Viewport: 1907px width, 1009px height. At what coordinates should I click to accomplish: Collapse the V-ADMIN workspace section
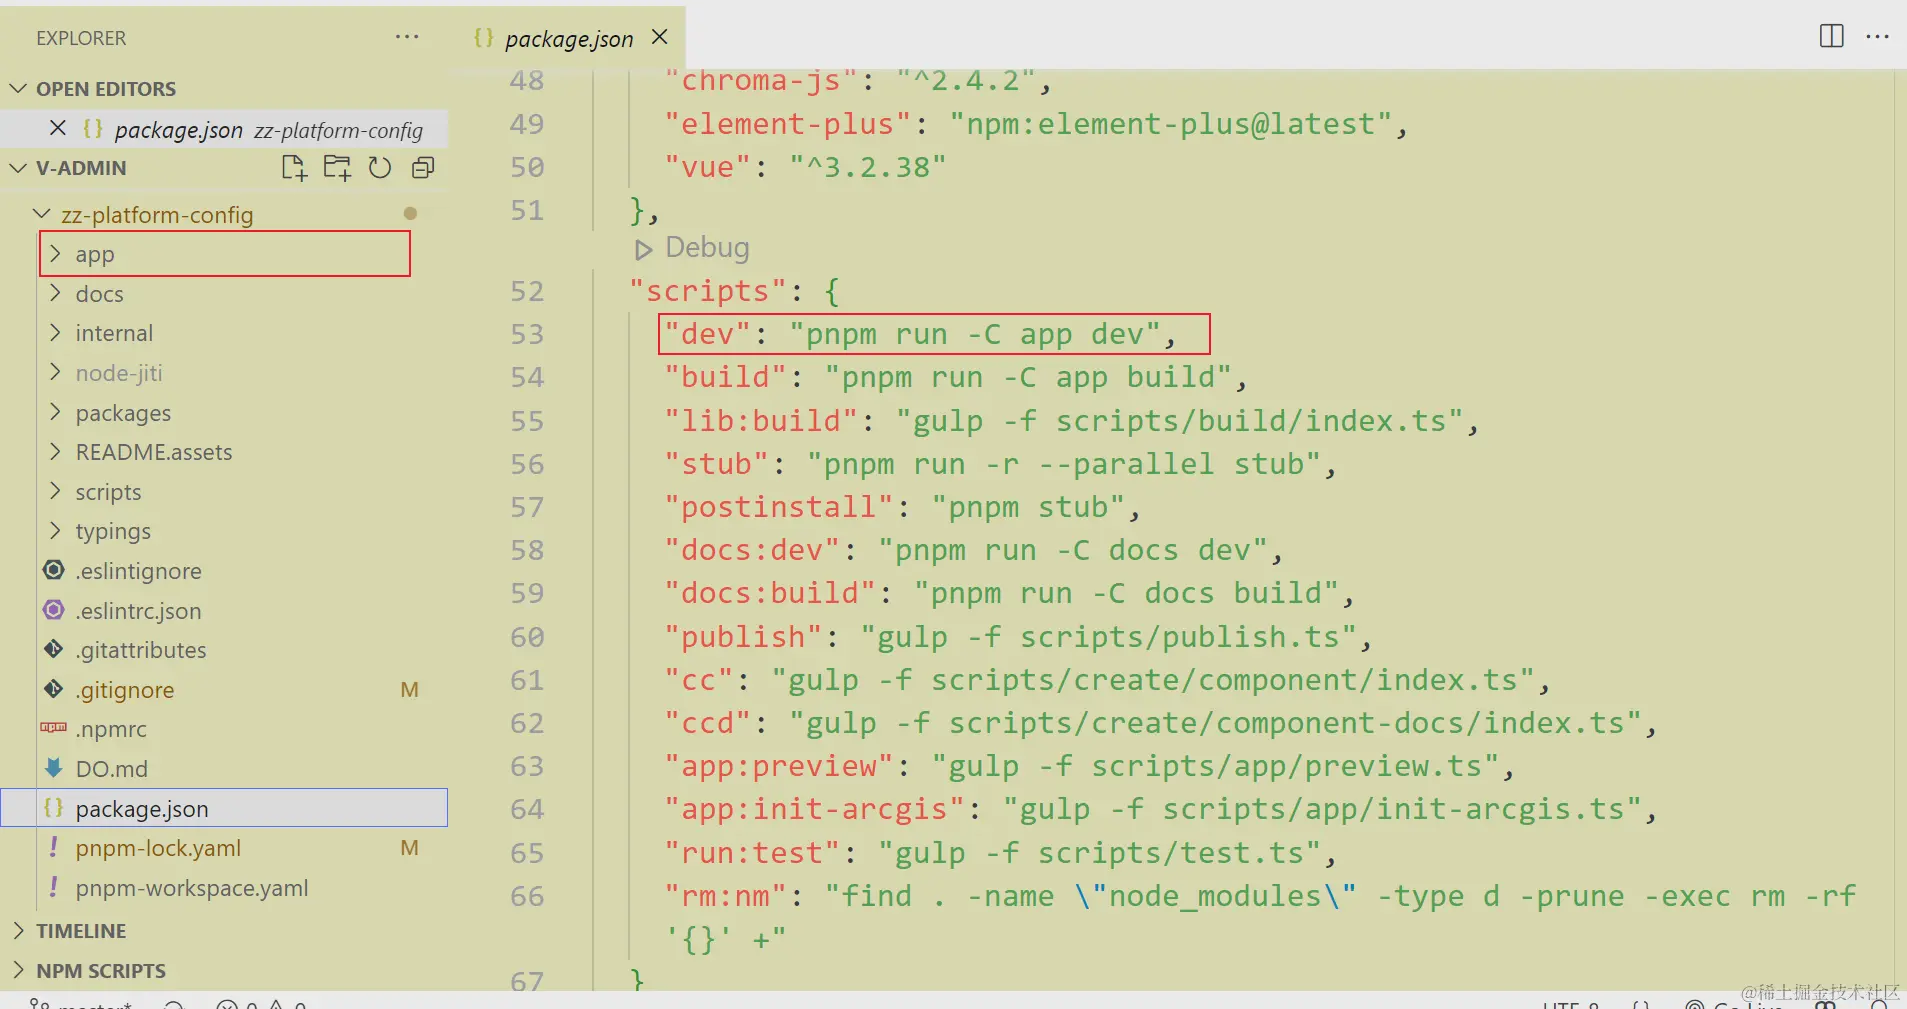pyautogui.click(x=18, y=168)
